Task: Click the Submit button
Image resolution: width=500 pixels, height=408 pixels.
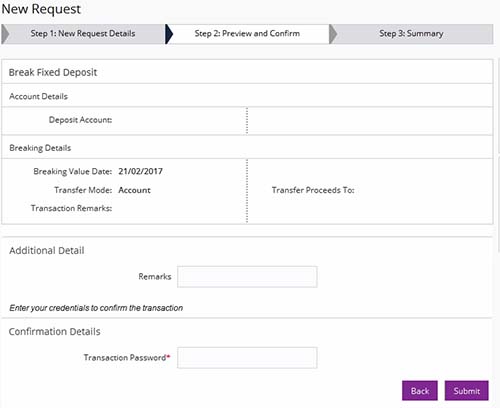Action: pyautogui.click(x=466, y=390)
